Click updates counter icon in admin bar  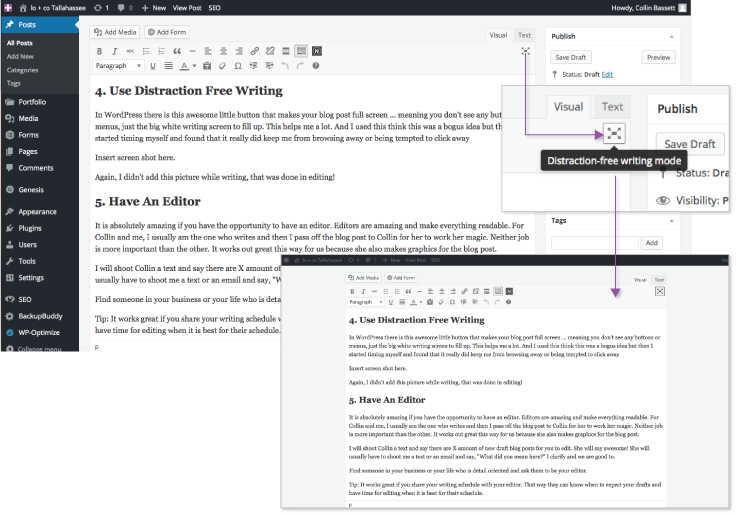(x=101, y=8)
